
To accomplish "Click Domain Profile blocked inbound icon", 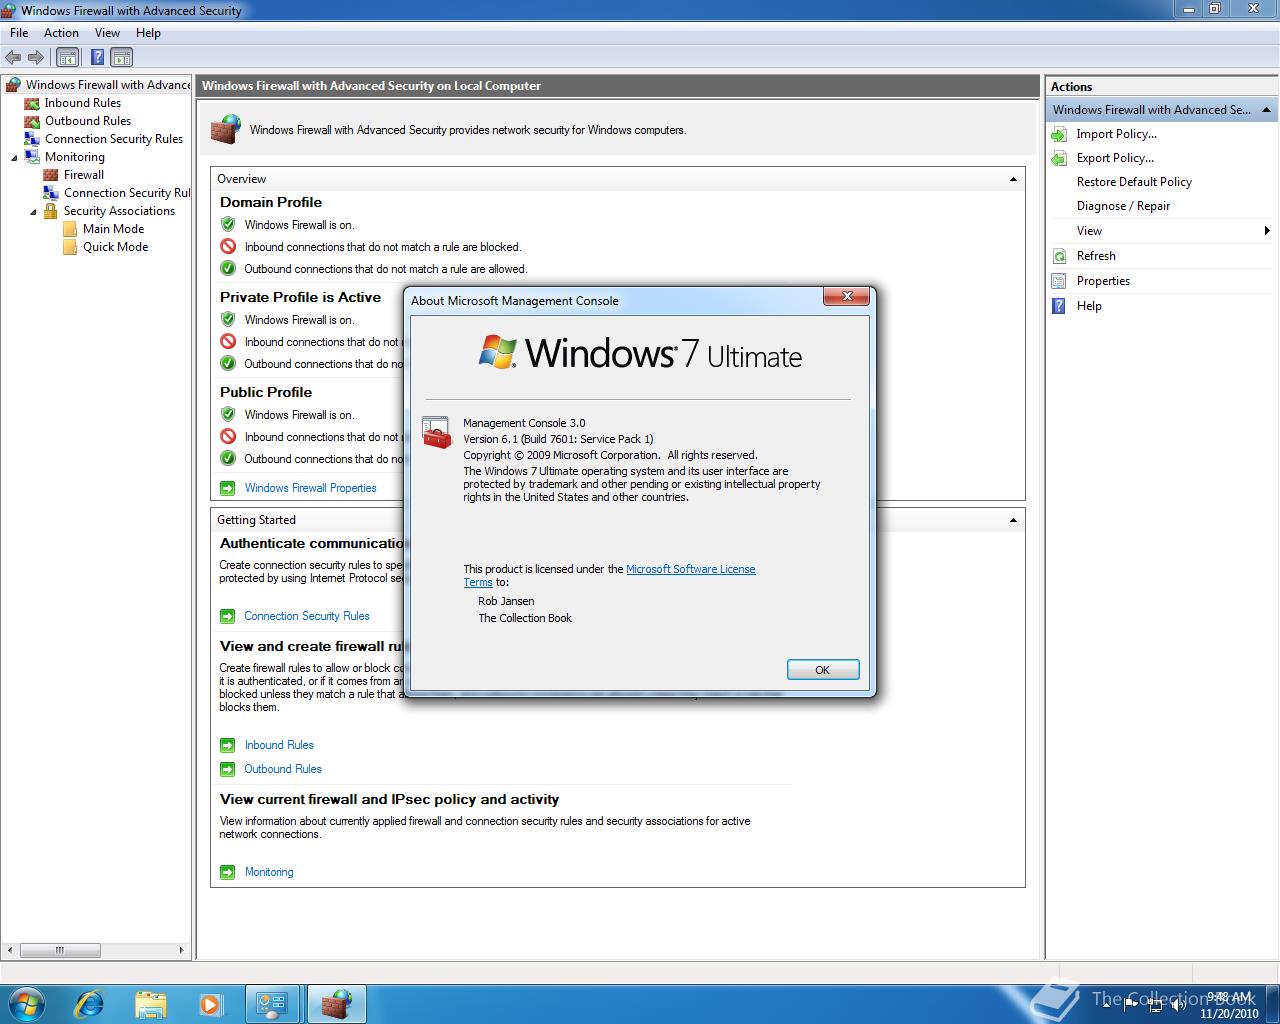I will [x=228, y=247].
